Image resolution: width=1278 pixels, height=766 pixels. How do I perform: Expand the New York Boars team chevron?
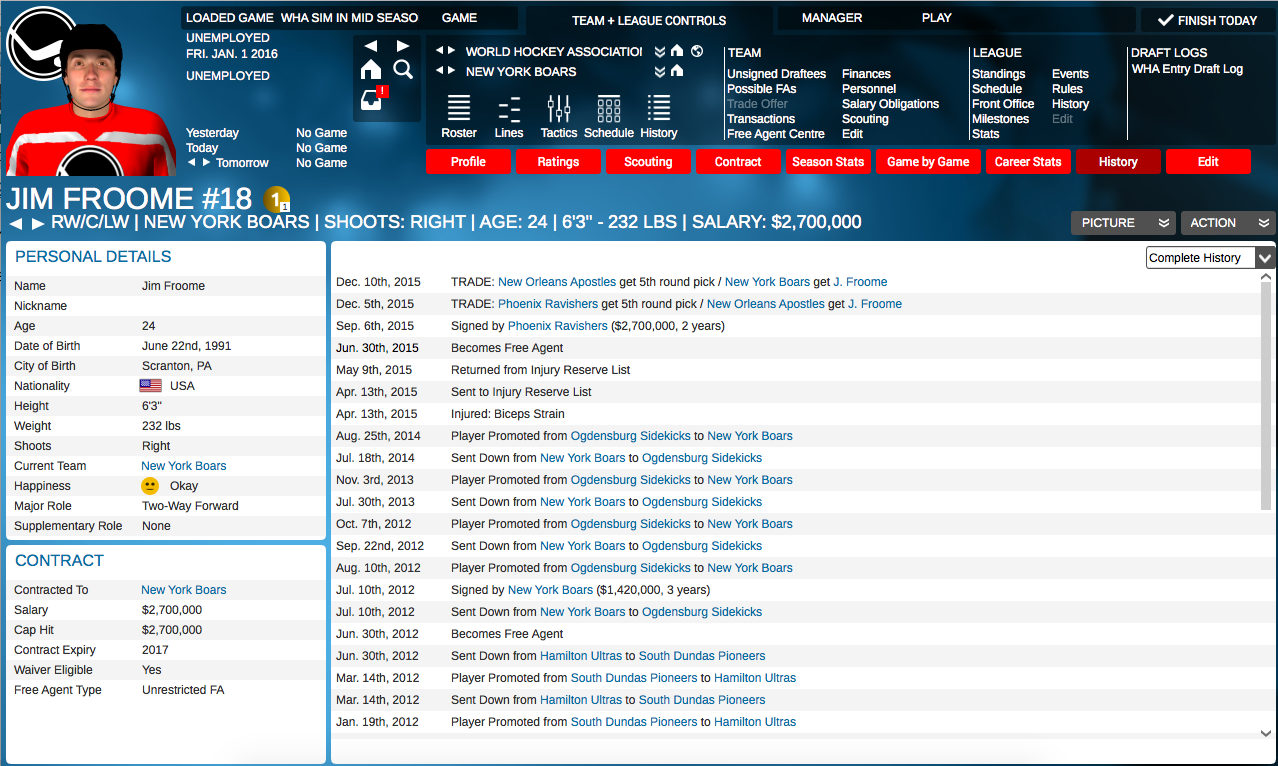[660, 71]
